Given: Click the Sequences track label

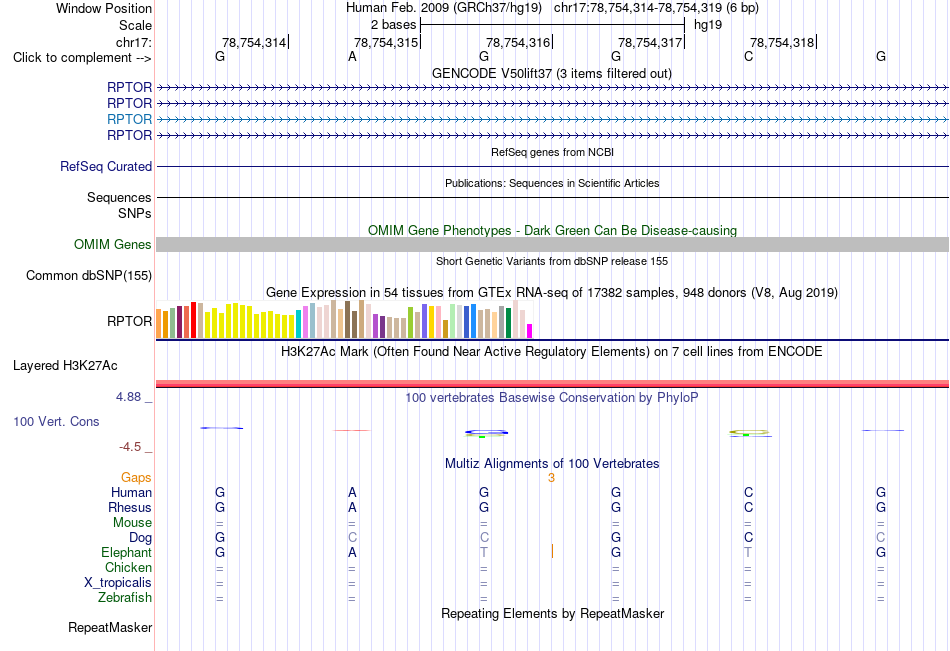Looking at the screenshot, I should pyautogui.click(x=119, y=198).
